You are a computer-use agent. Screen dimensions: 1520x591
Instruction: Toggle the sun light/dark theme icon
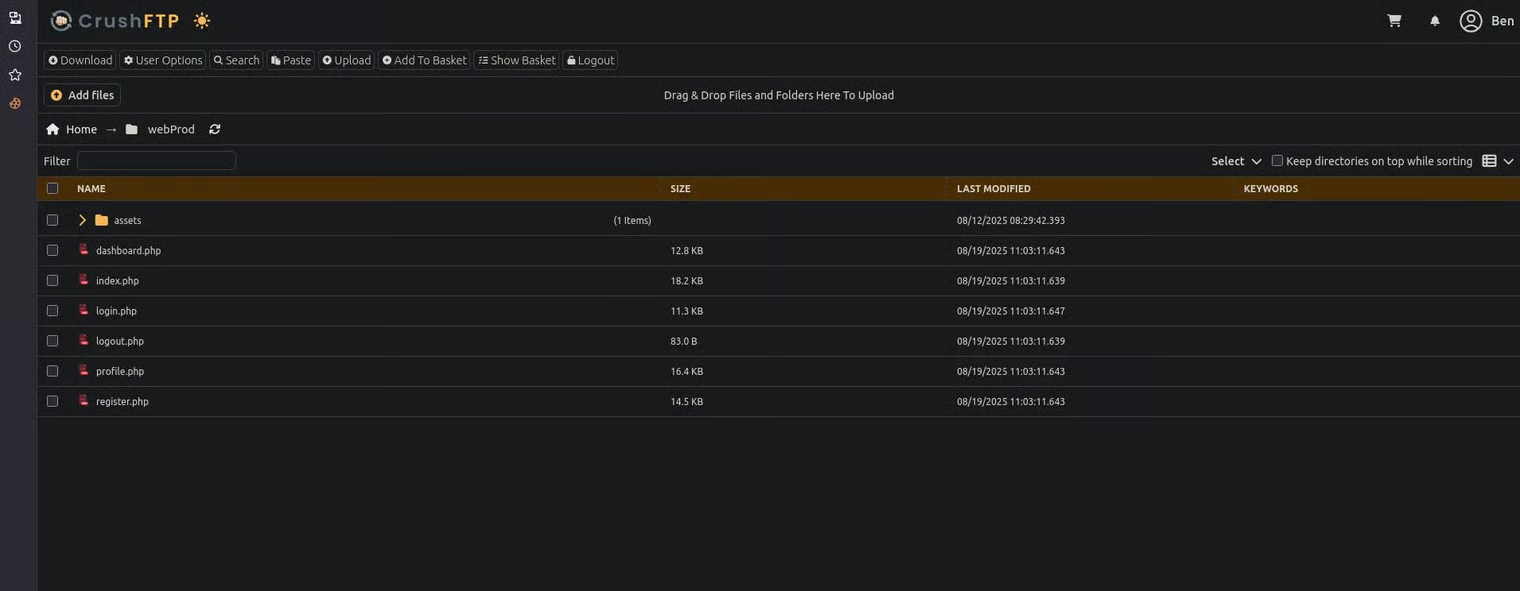(202, 21)
